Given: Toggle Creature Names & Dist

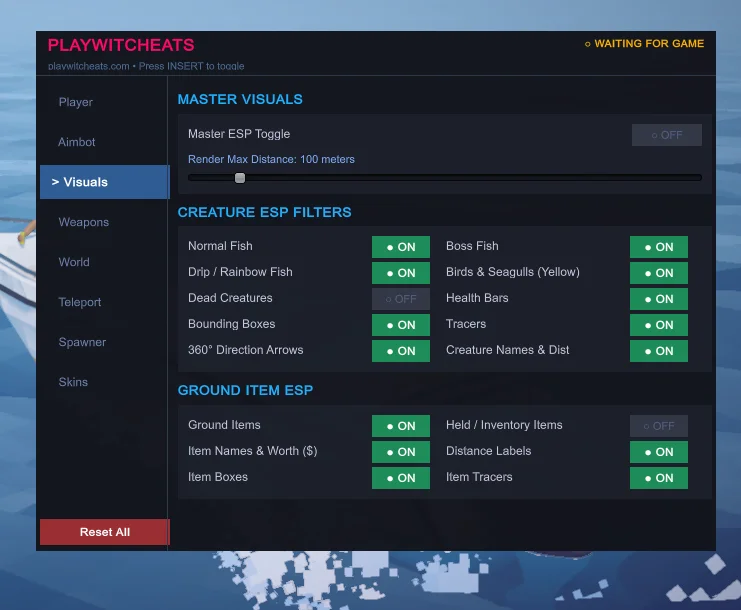Looking at the screenshot, I should coord(659,351).
